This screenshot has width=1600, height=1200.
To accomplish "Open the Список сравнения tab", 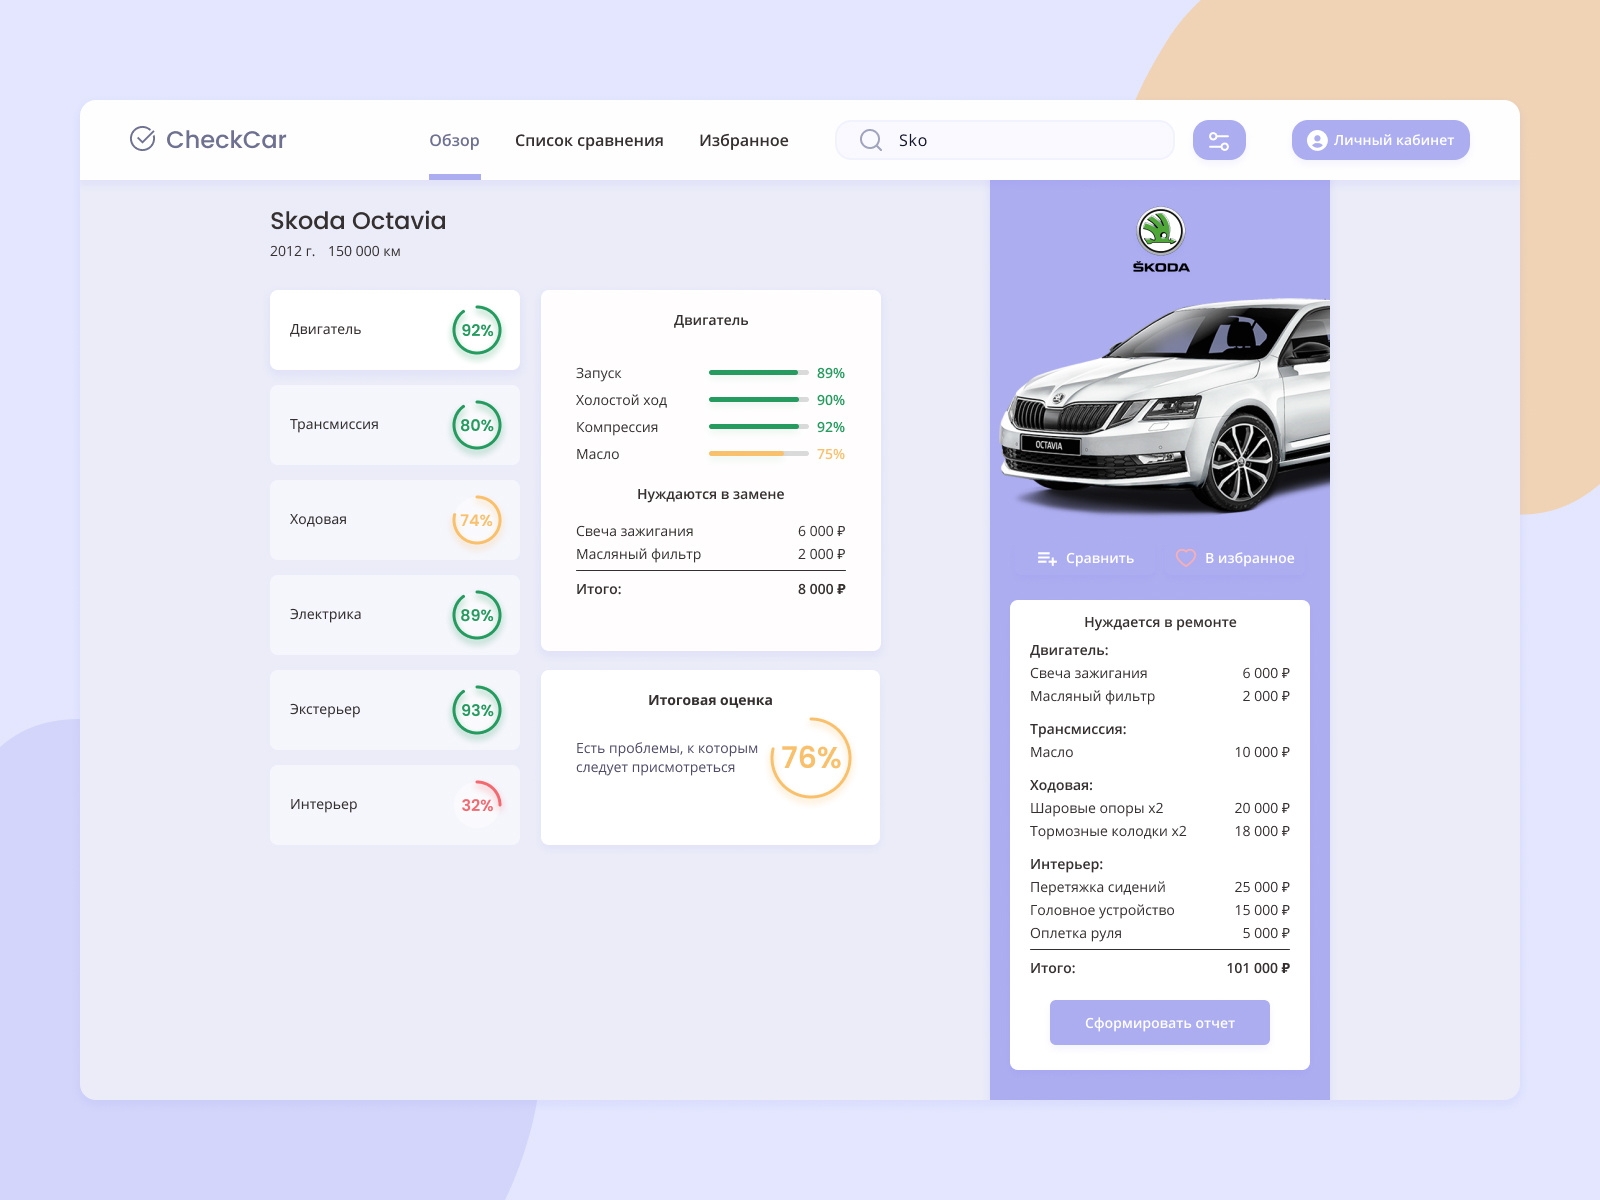I will tap(589, 140).
